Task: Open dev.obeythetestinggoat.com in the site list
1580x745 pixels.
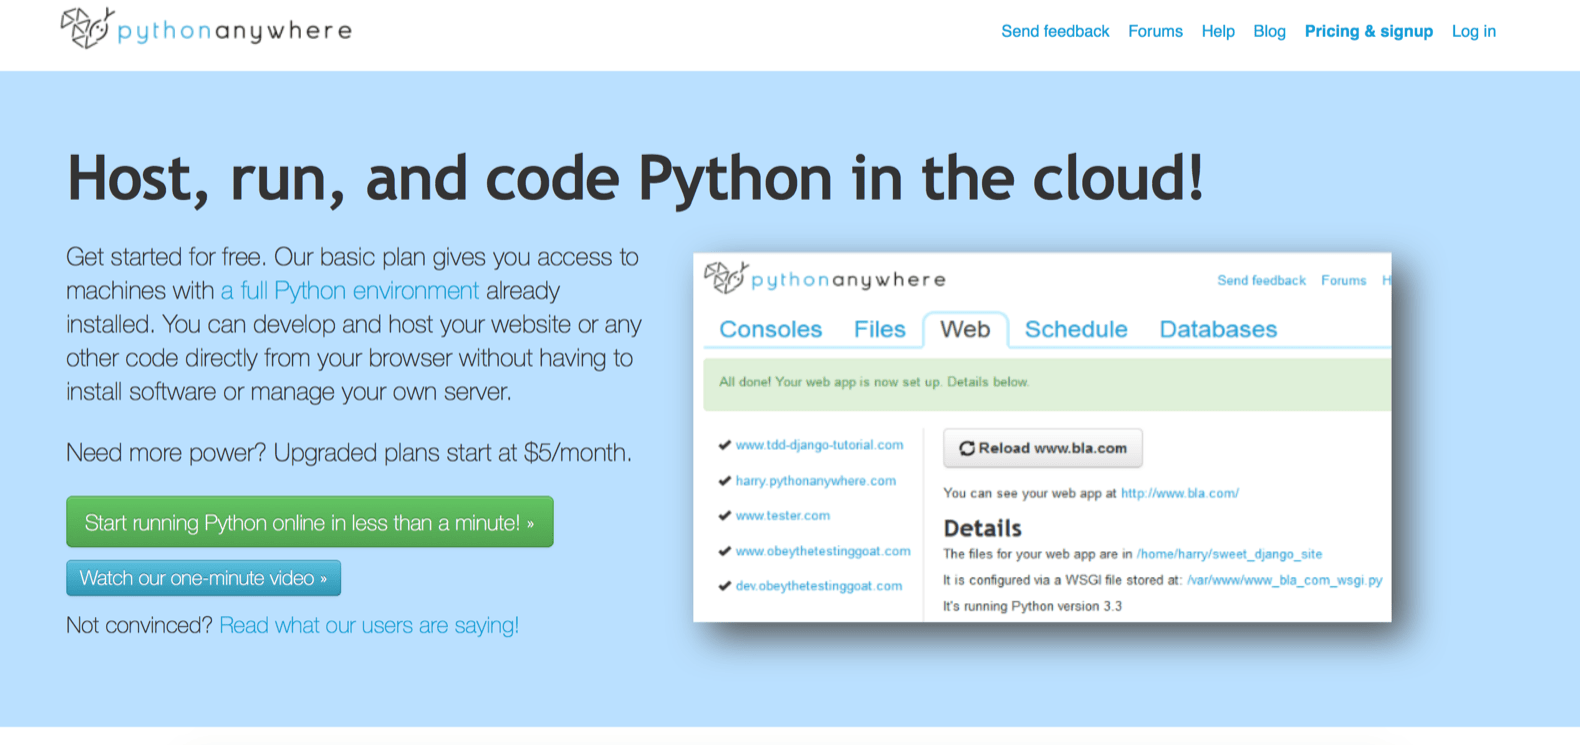Action: 818,586
